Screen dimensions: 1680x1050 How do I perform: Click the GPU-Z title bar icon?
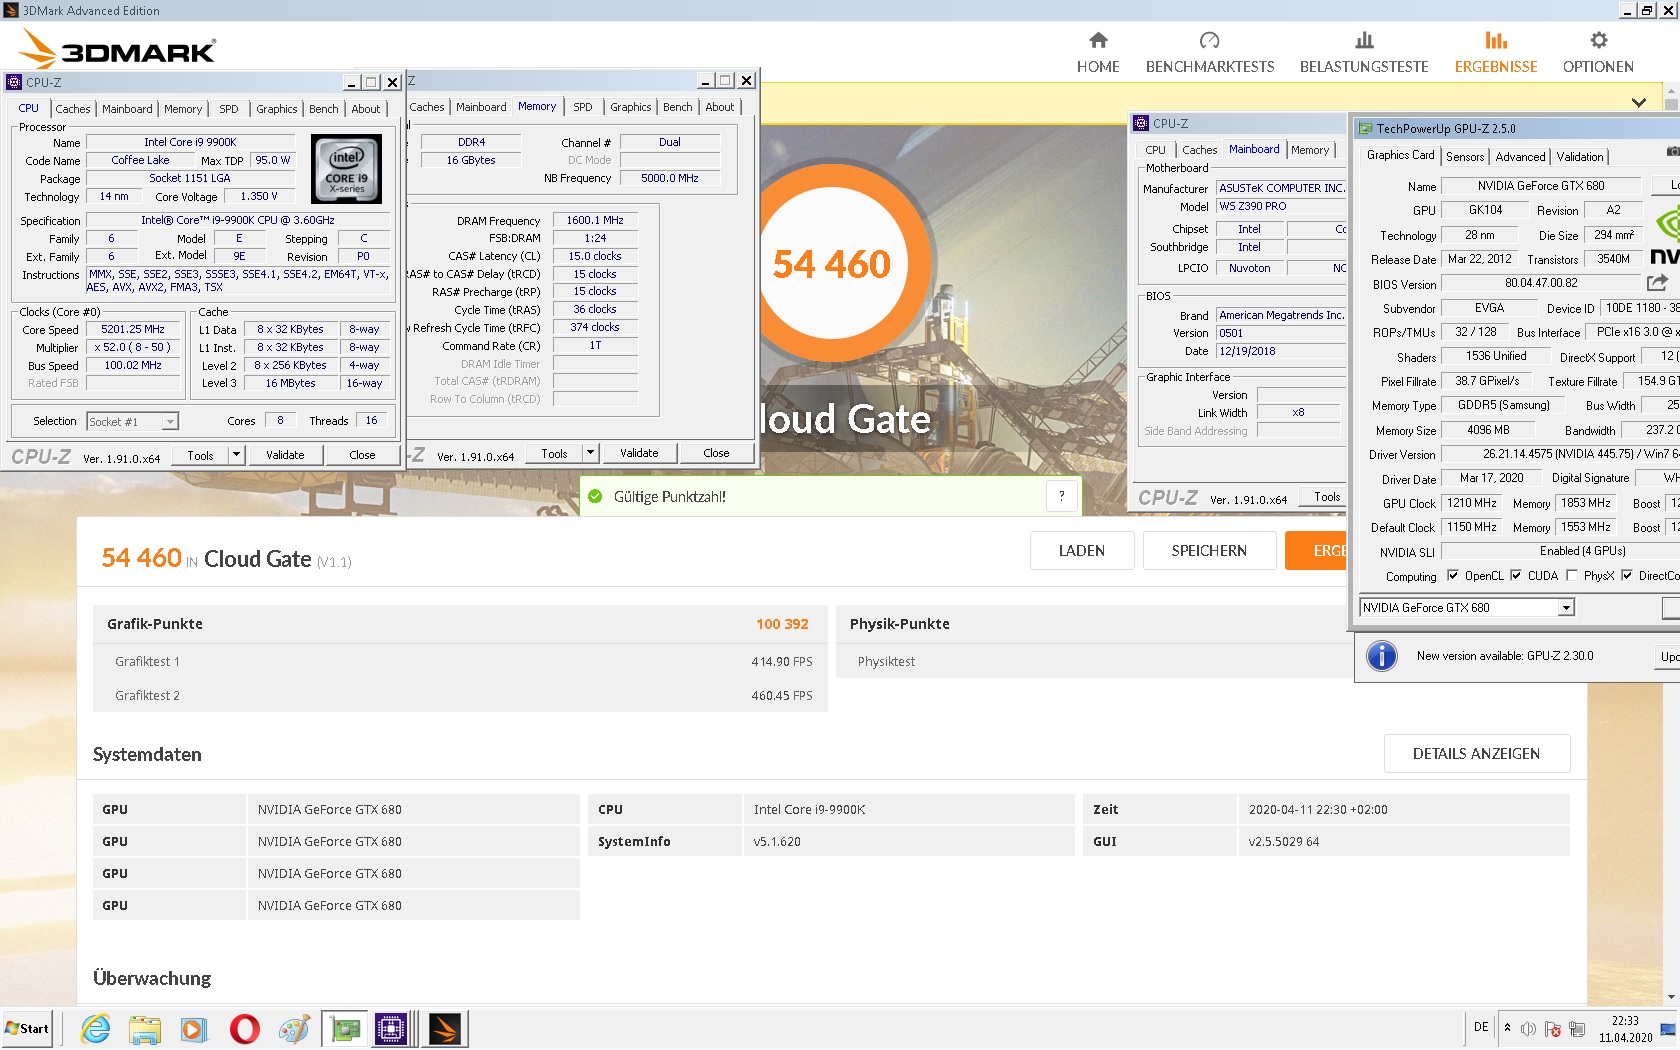(1365, 128)
